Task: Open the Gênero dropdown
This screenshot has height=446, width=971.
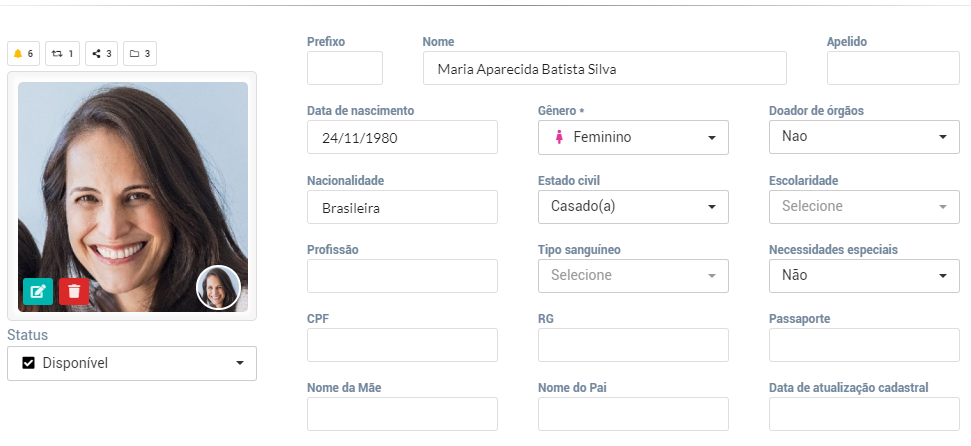Action: click(633, 137)
